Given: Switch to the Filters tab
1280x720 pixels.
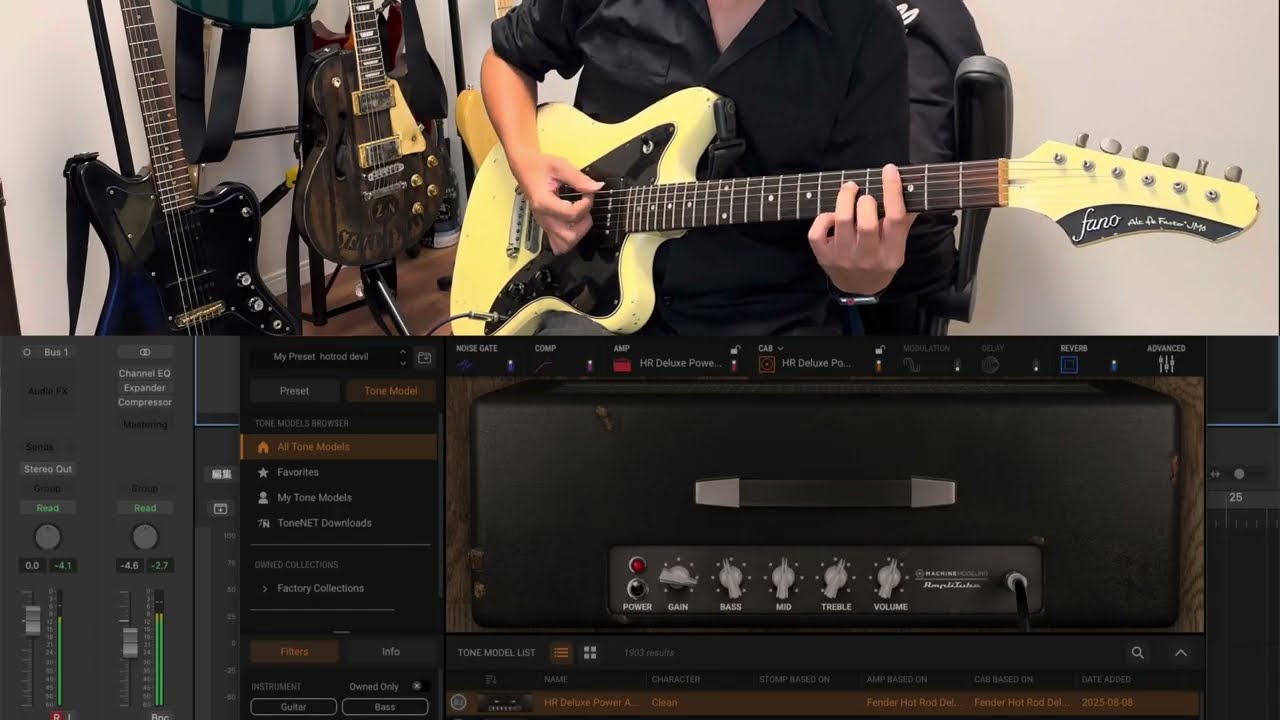Looking at the screenshot, I should 294,651.
